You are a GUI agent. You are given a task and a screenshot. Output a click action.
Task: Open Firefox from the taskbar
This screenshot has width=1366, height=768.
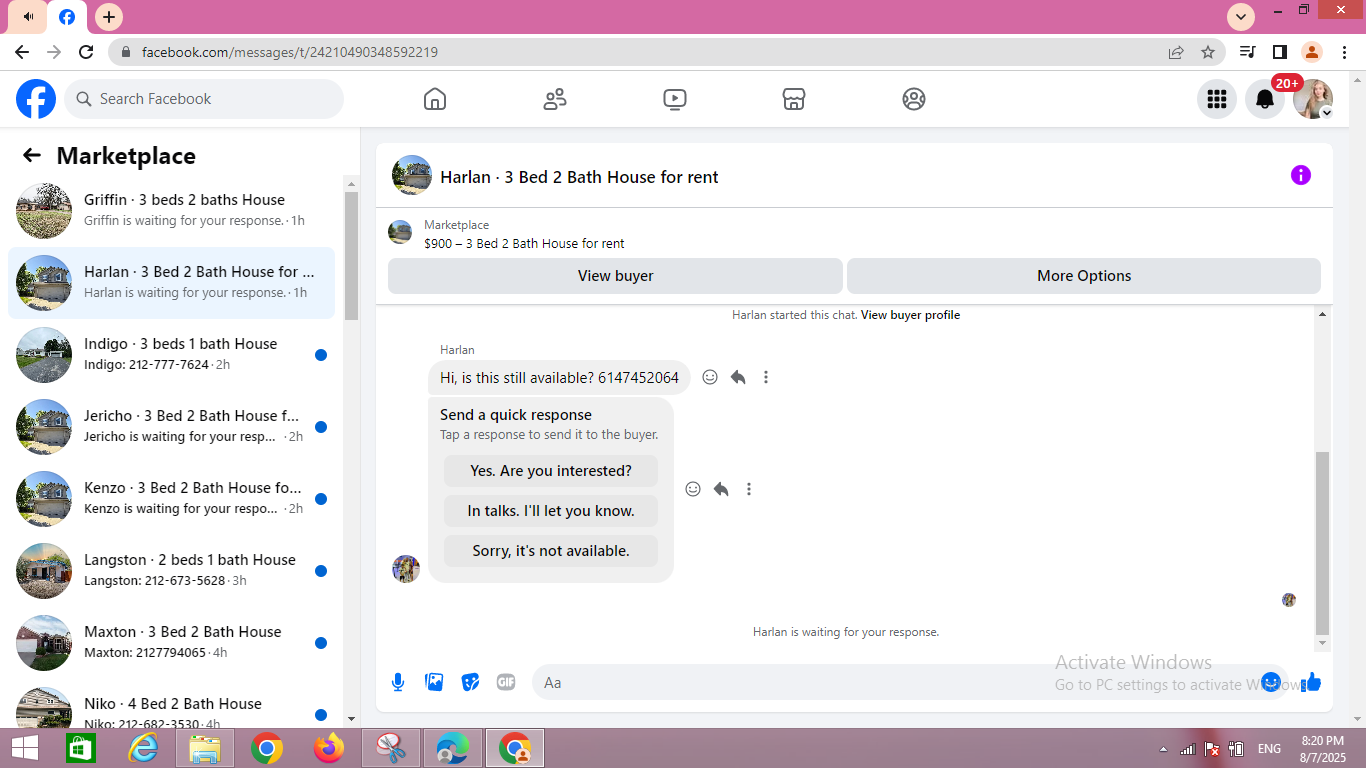coord(328,748)
